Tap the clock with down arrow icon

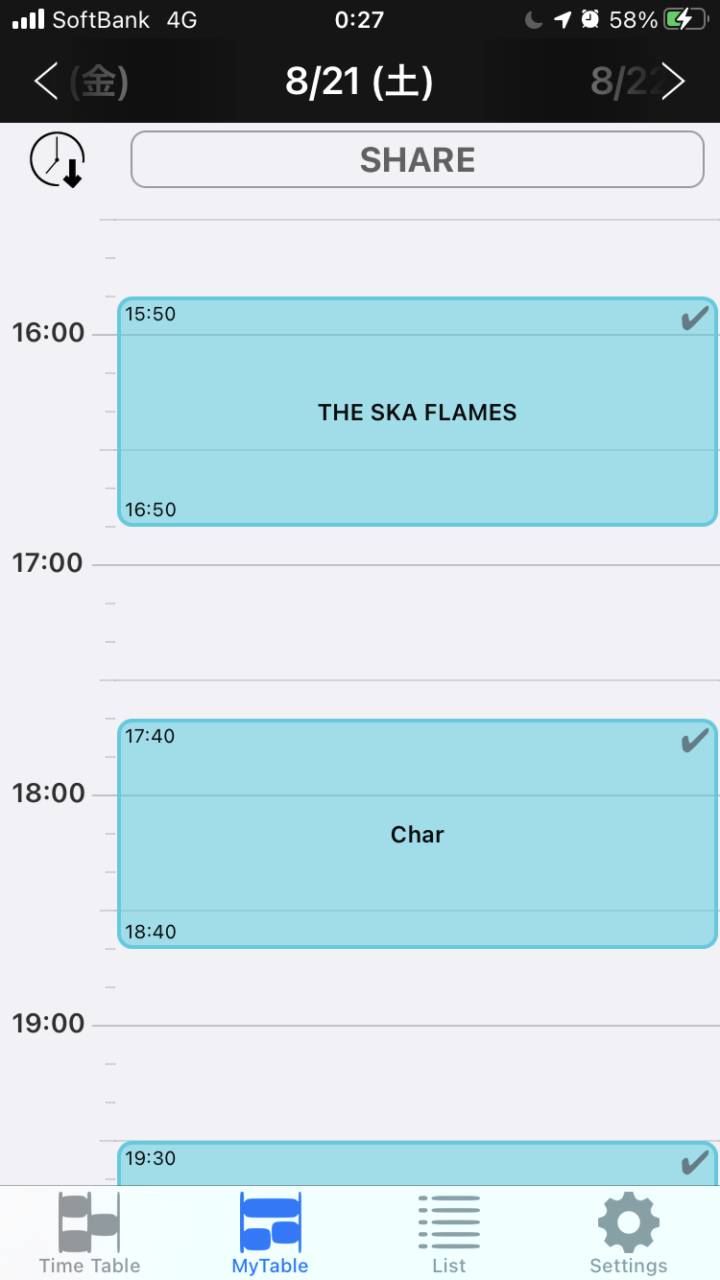[x=57, y=160]
